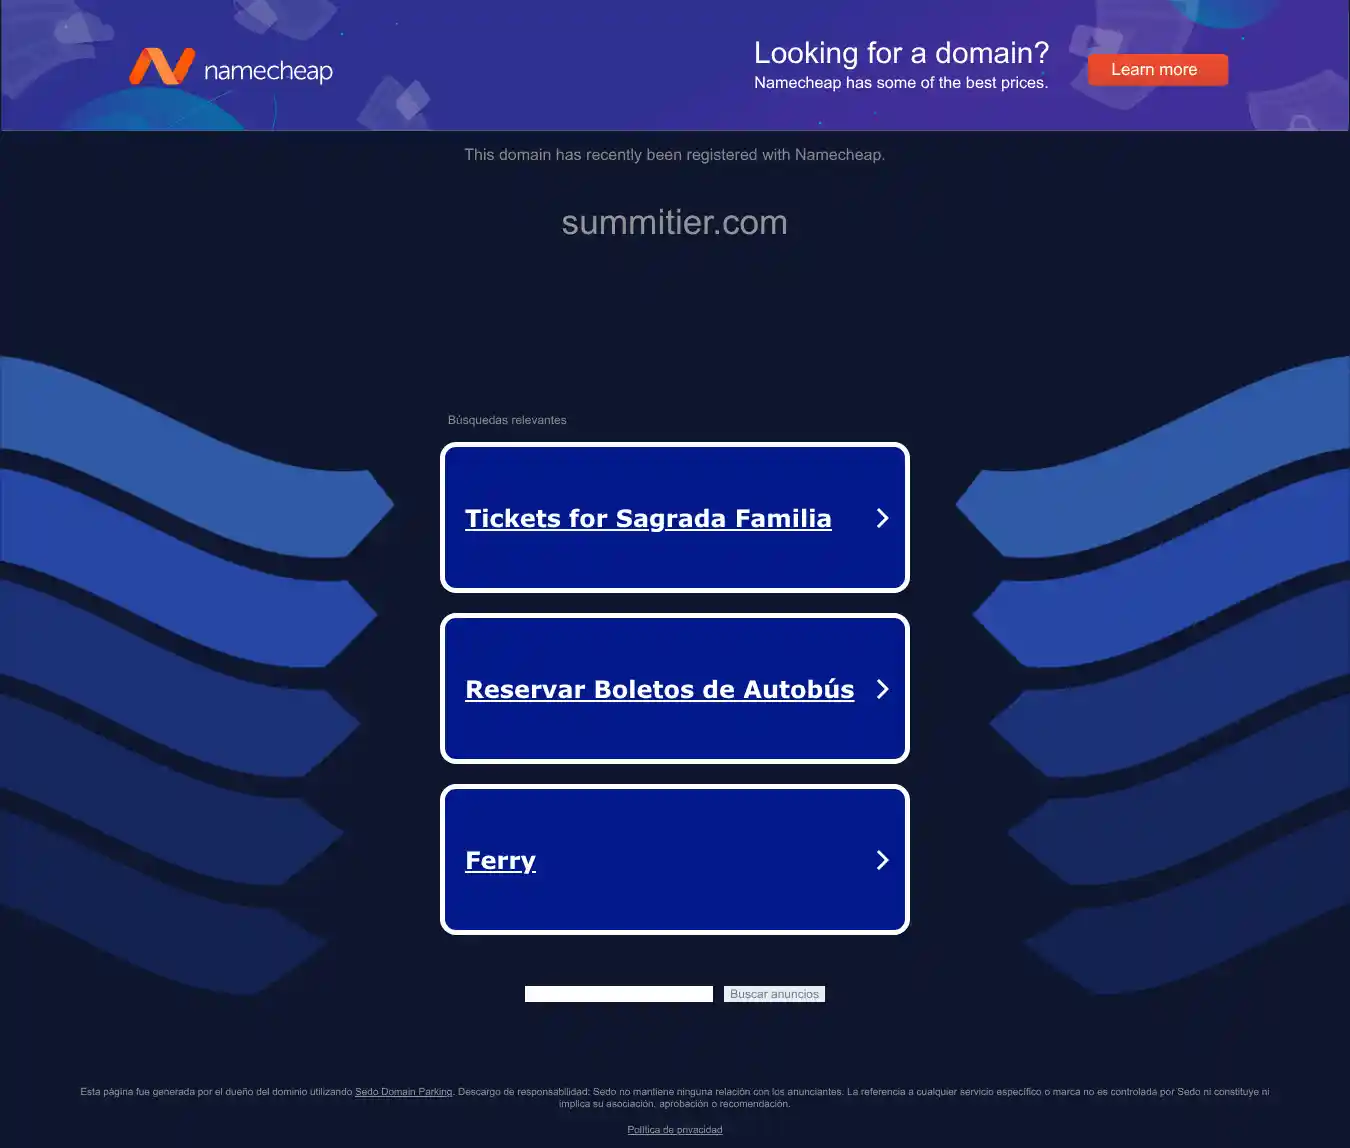
Task: Click the Sedo disclaimer paragraph in footer
Action: click(675, 1098)
